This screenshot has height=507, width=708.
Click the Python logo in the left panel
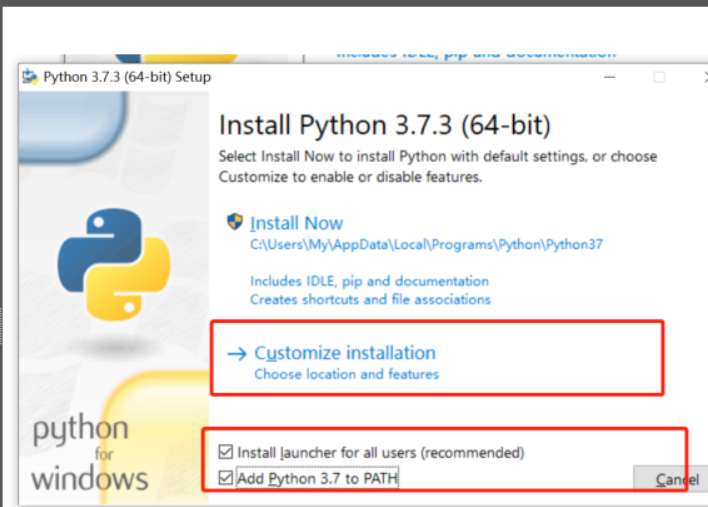(114, 265)
